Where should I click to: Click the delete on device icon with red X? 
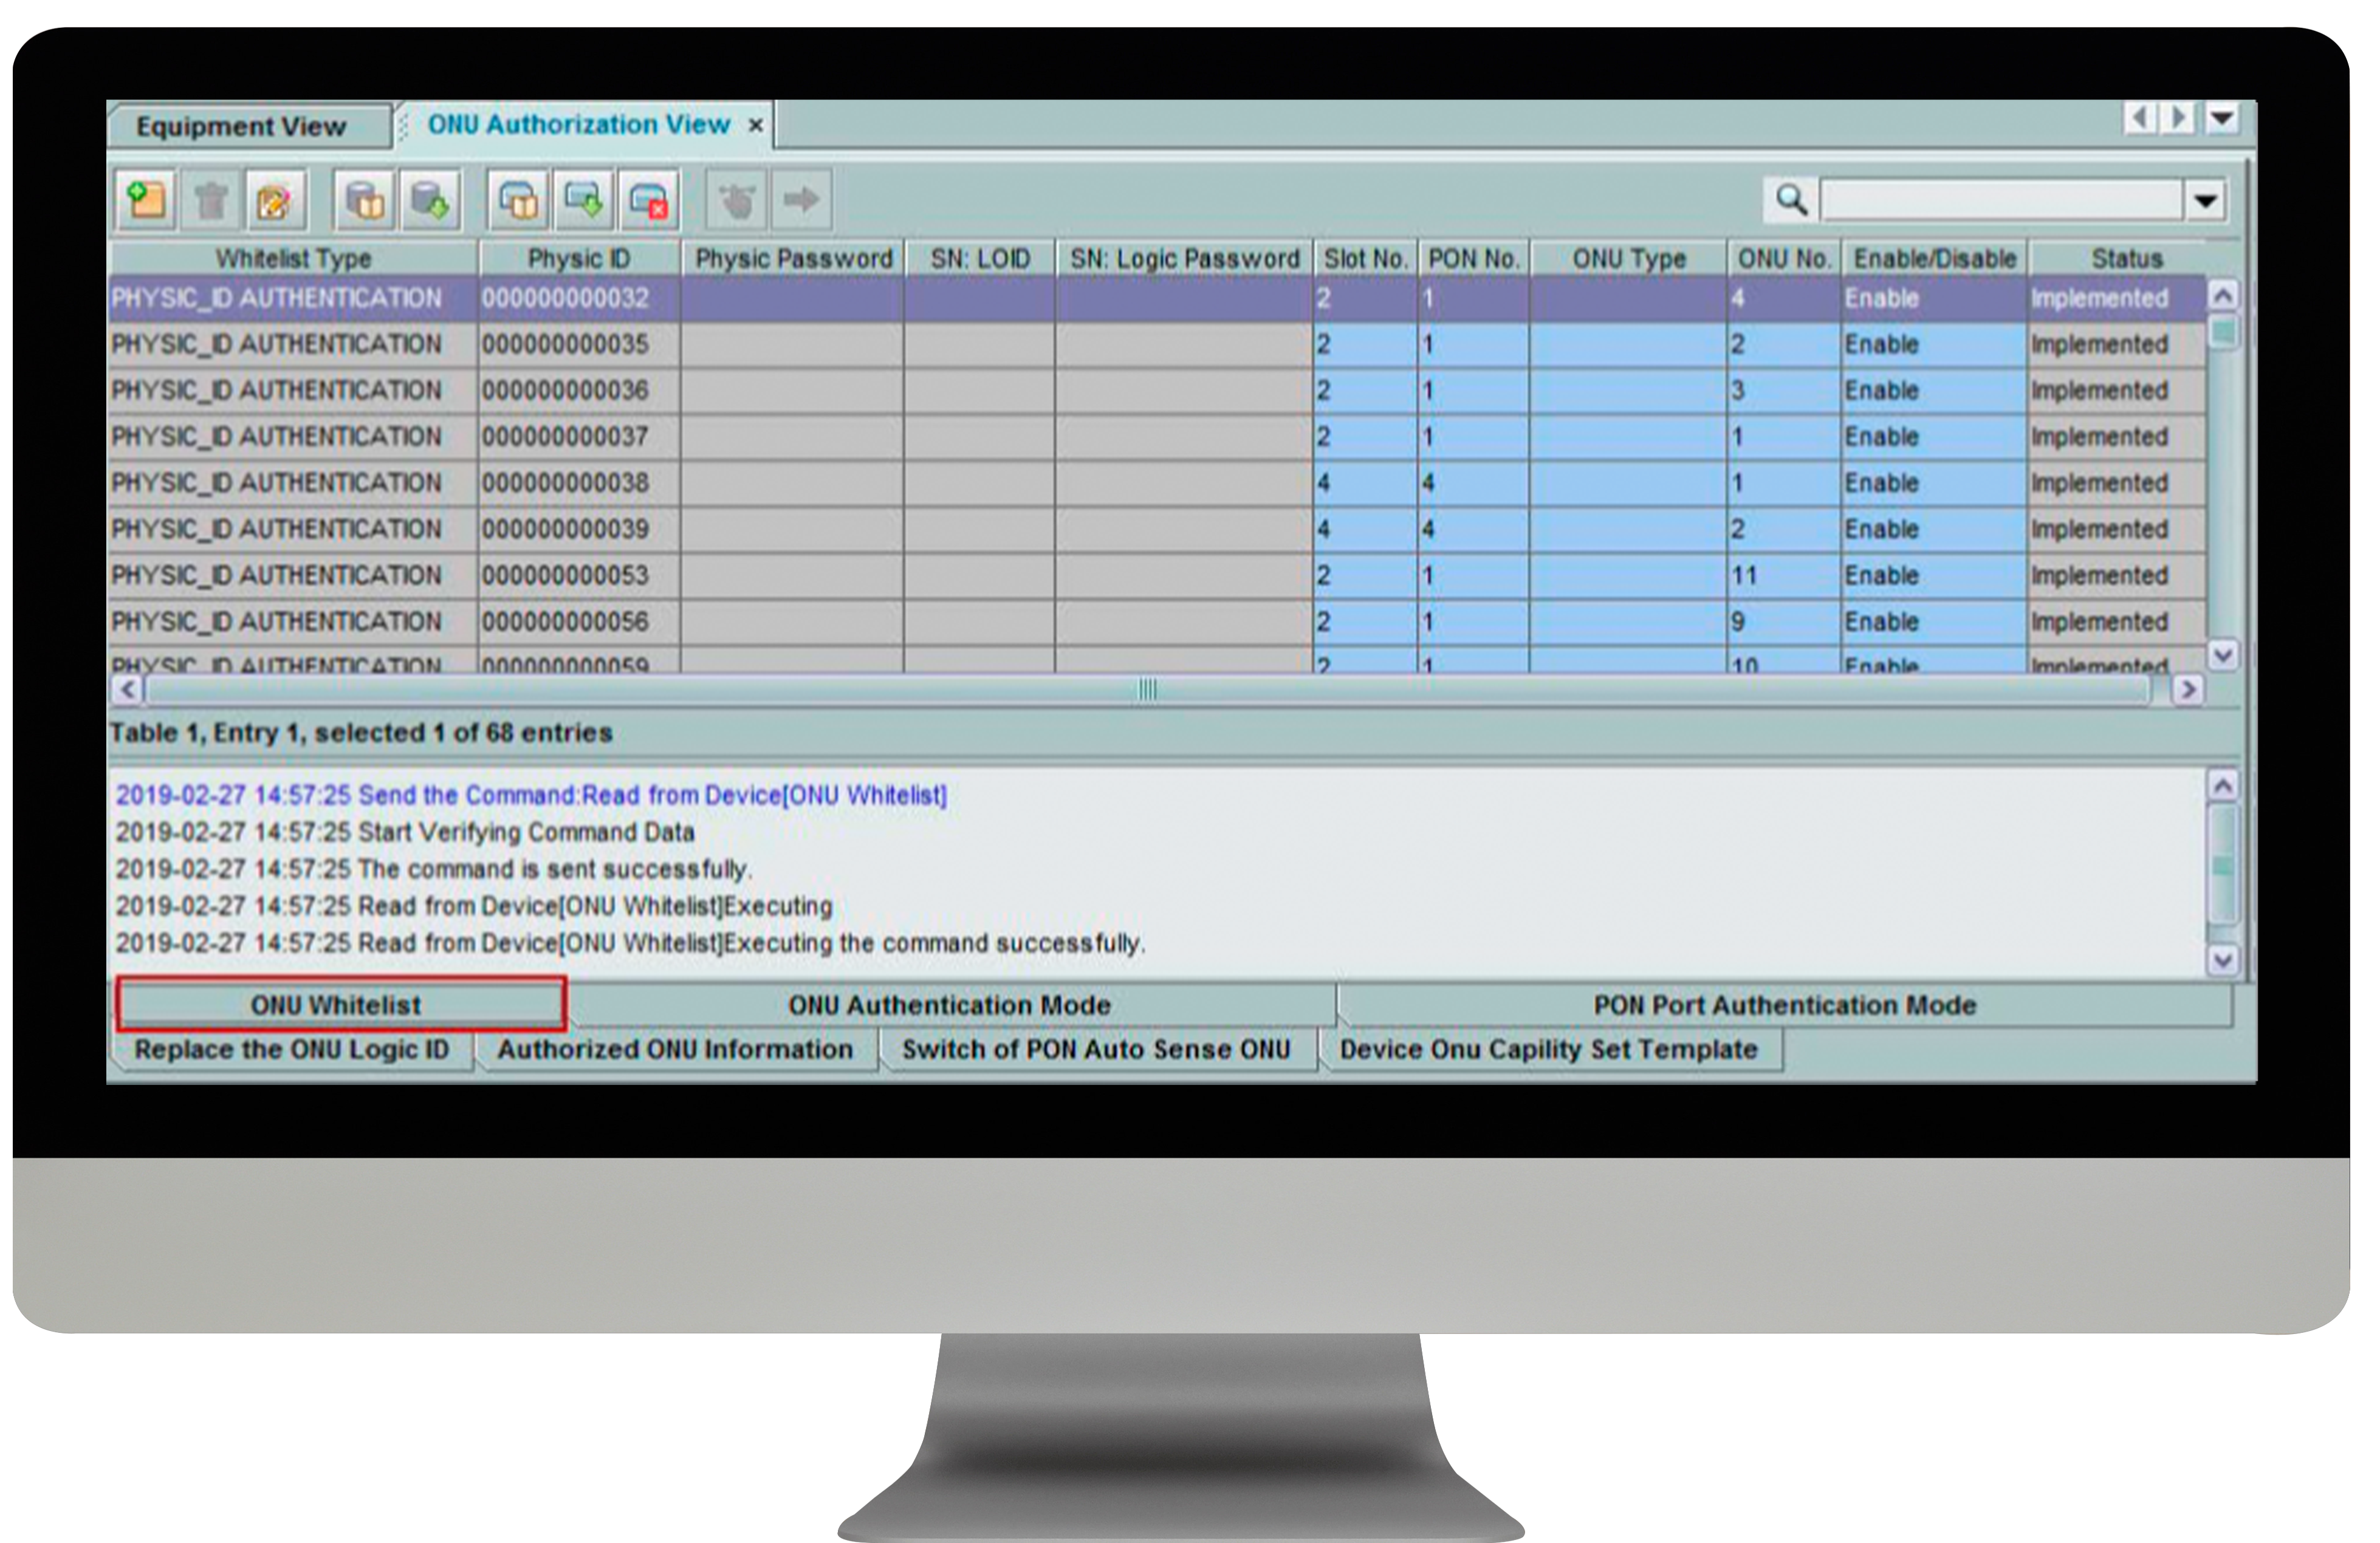(x=648, y=200)
